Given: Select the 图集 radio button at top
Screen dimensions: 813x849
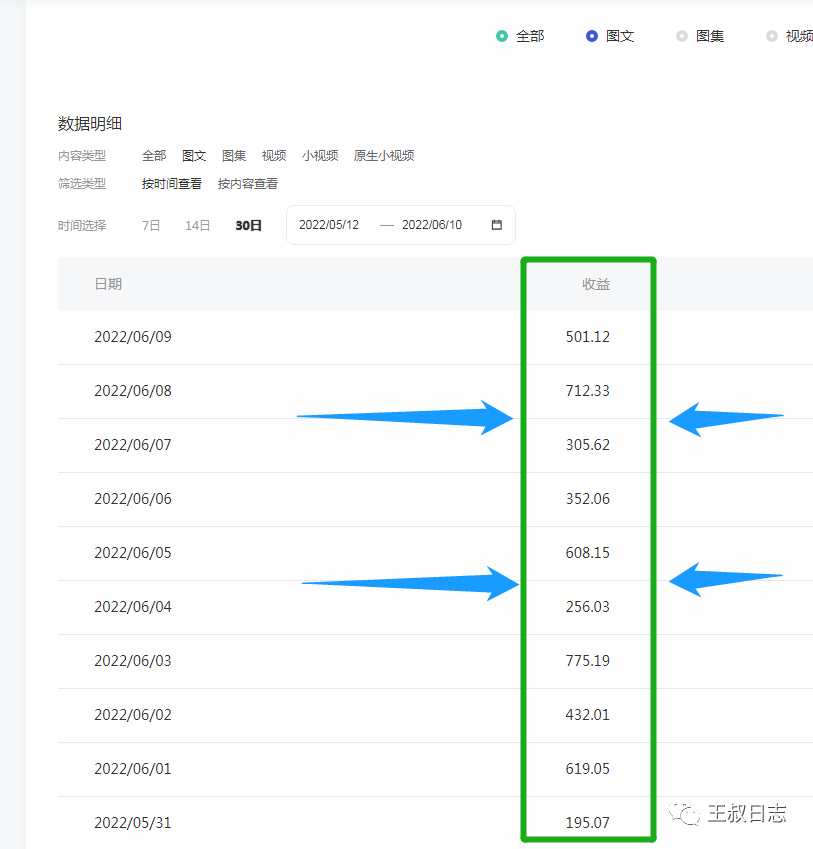Looking at the screenshot, I should 681,36.
